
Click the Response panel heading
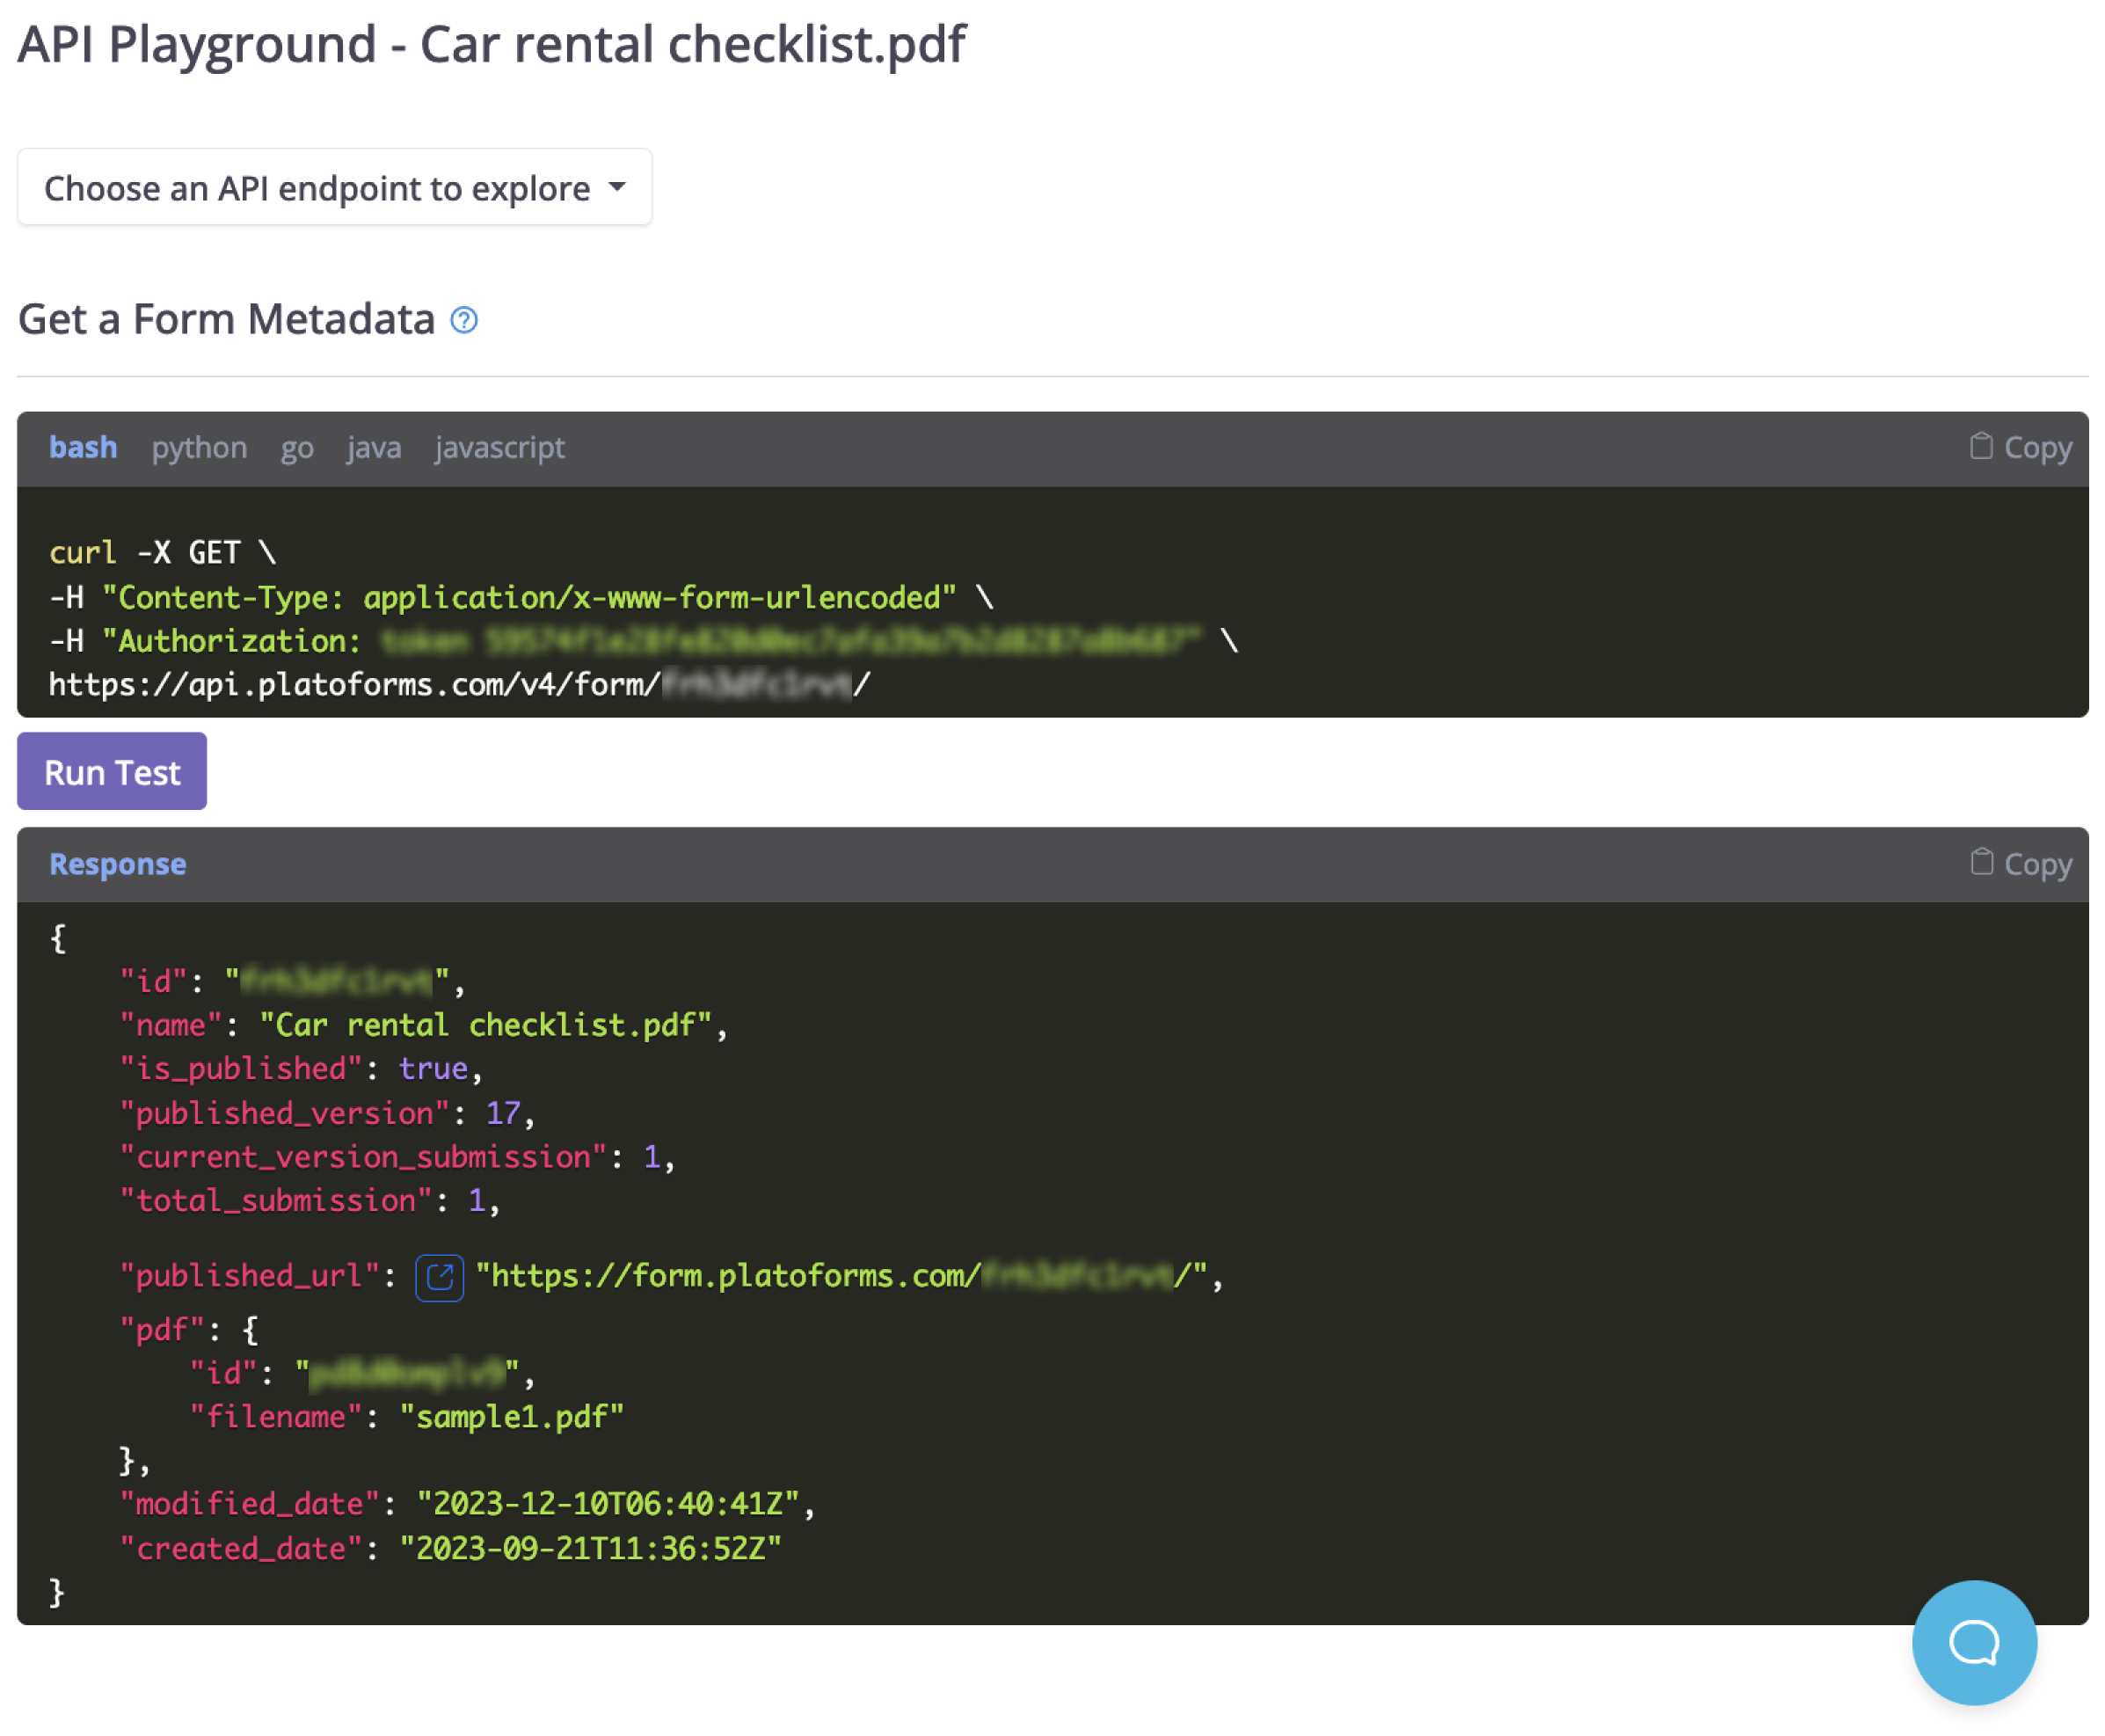coord(118,864)
